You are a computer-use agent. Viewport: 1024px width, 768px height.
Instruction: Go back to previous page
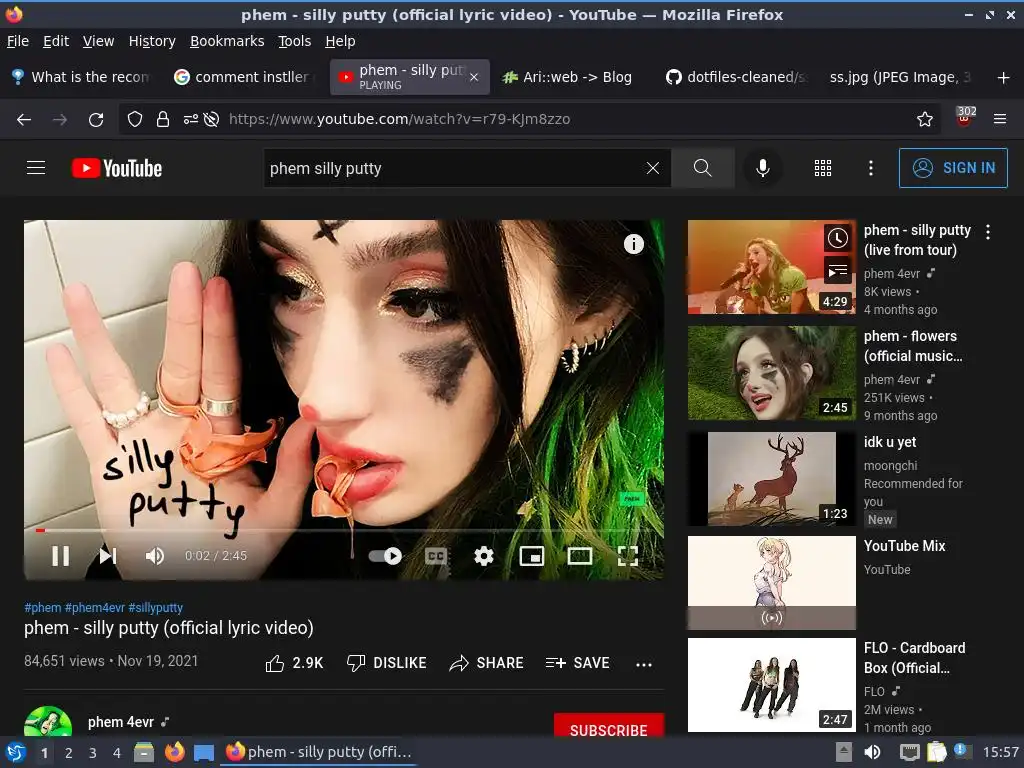(24, 119)
